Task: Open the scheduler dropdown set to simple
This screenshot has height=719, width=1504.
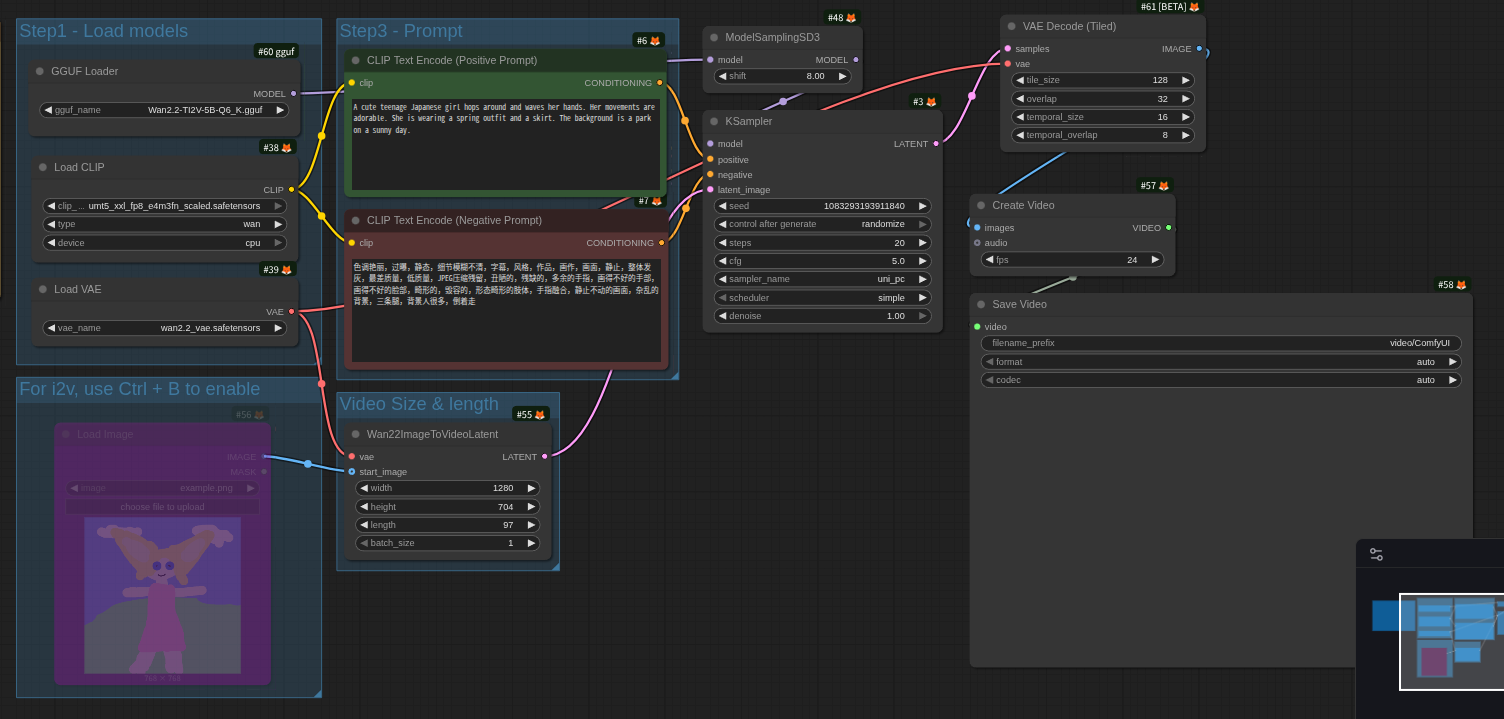Action: tap(822, 298)
